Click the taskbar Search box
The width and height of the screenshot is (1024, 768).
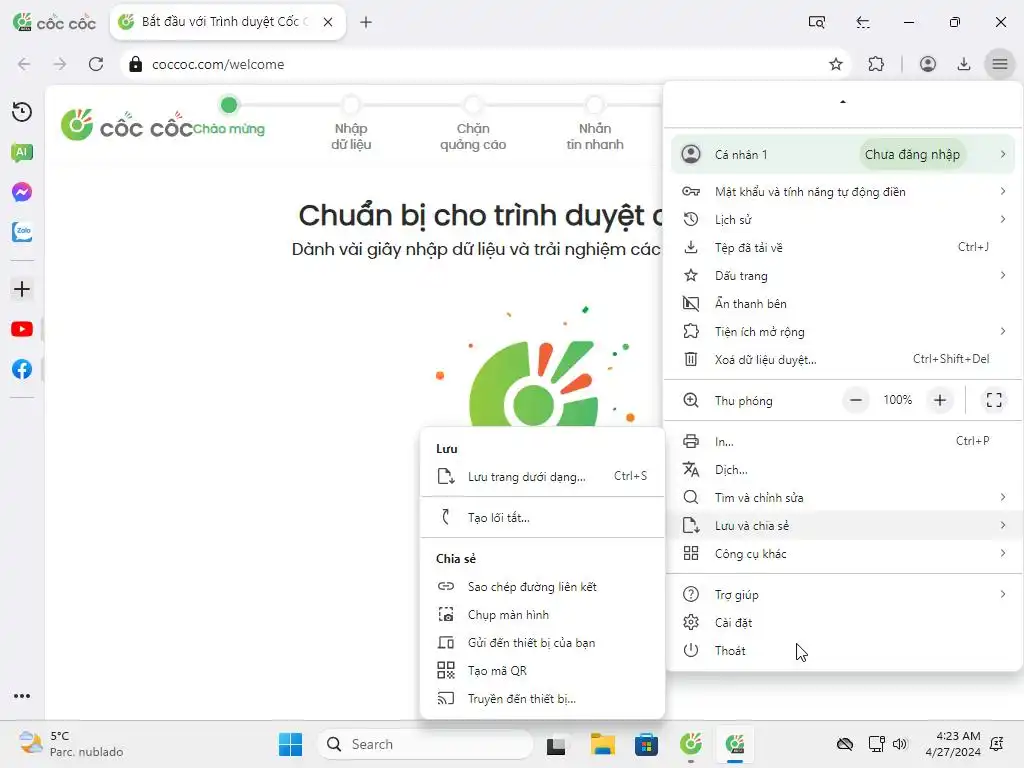(x=424, y=744)
